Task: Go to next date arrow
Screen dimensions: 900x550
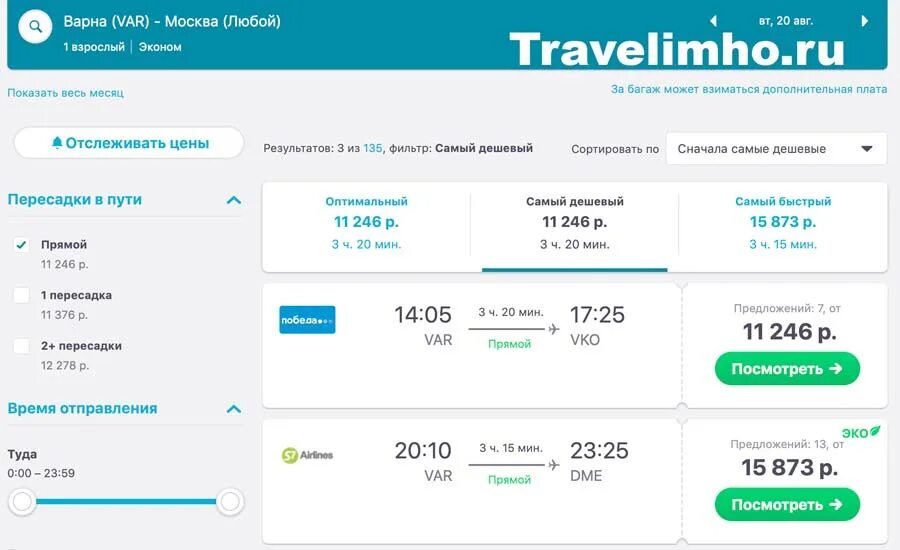Action: point(864,21)
